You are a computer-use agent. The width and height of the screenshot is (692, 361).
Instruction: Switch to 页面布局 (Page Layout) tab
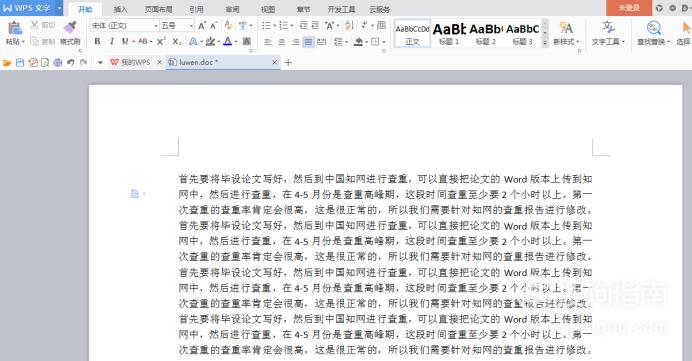coord(158,9)
